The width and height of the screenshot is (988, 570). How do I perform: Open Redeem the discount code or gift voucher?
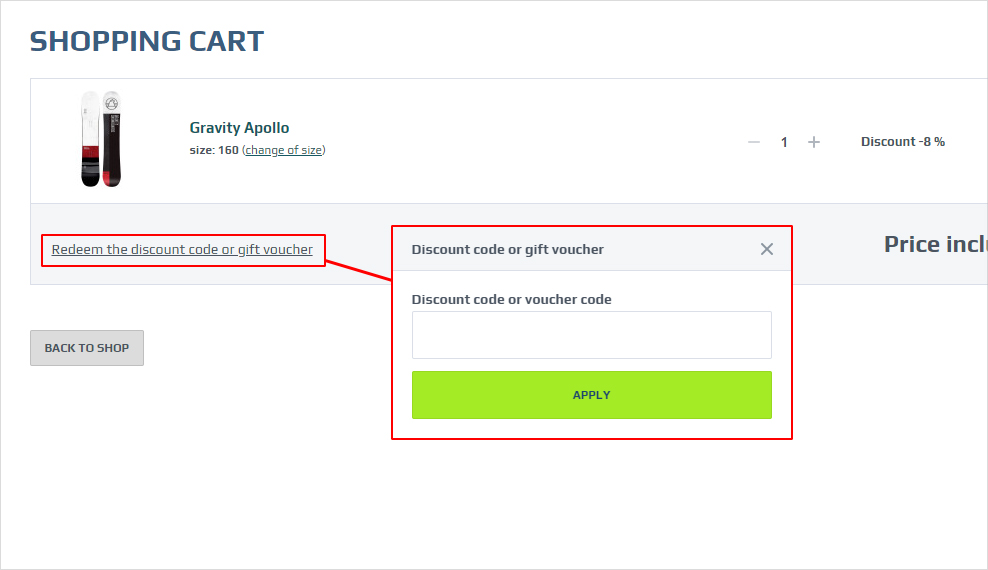182,249
